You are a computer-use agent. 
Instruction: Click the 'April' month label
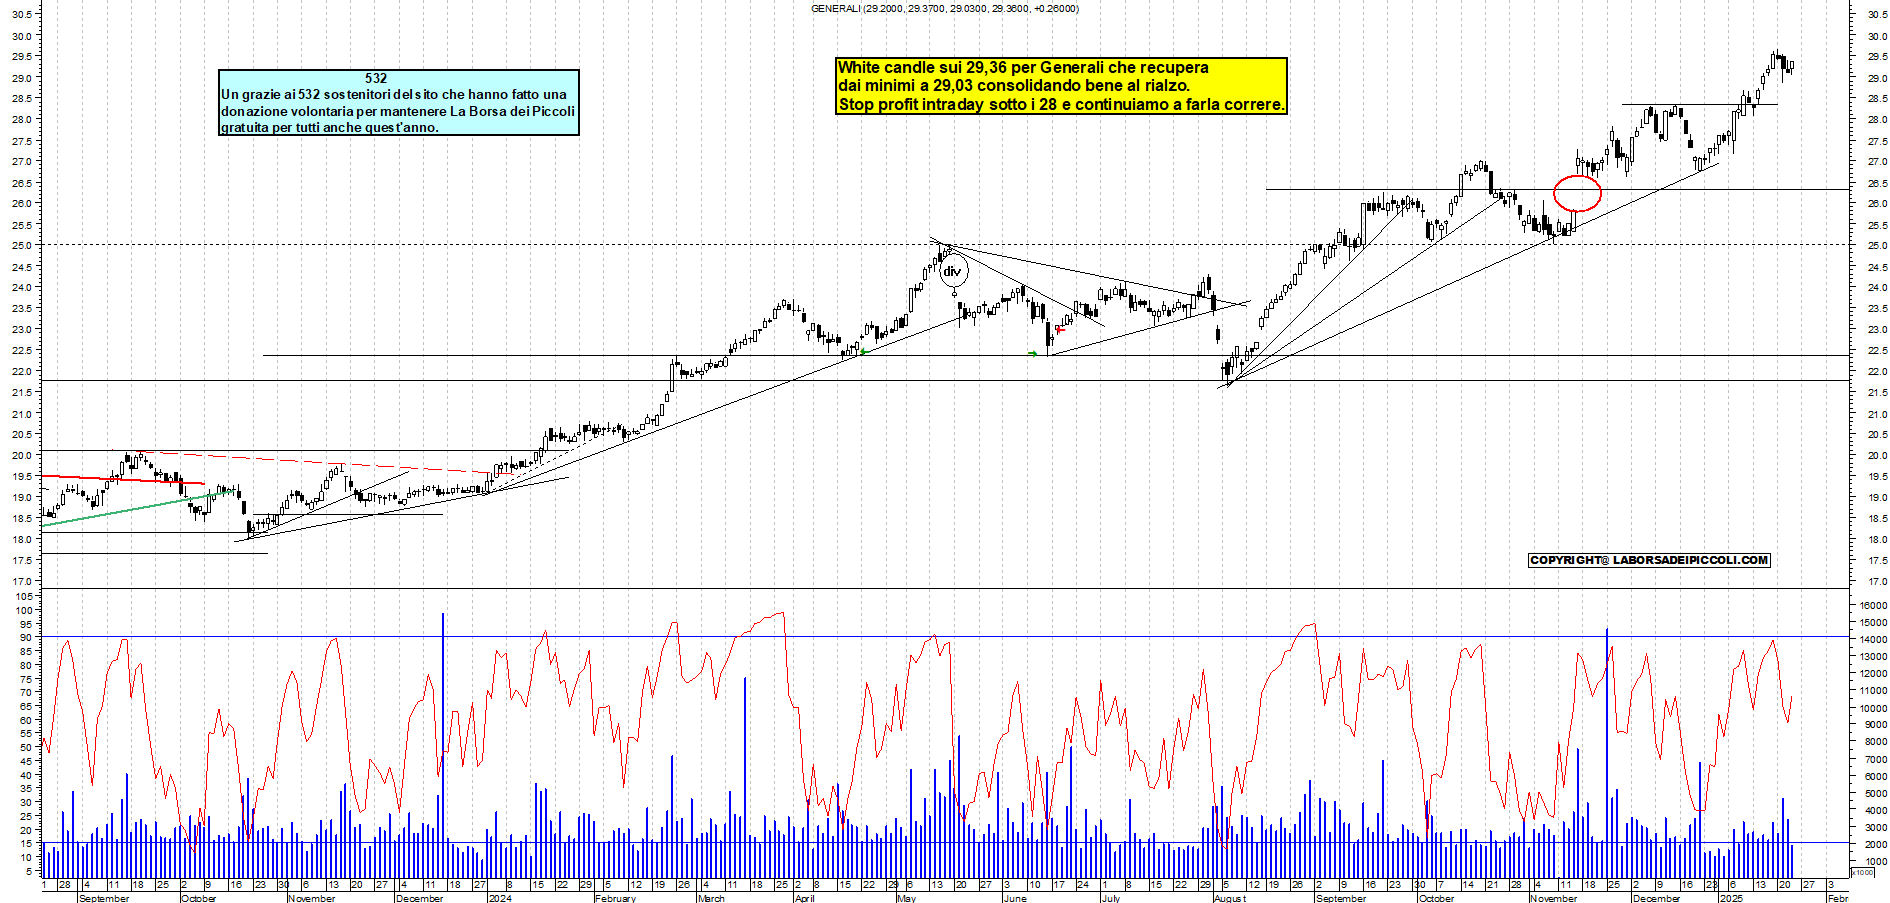coord(804,898)
